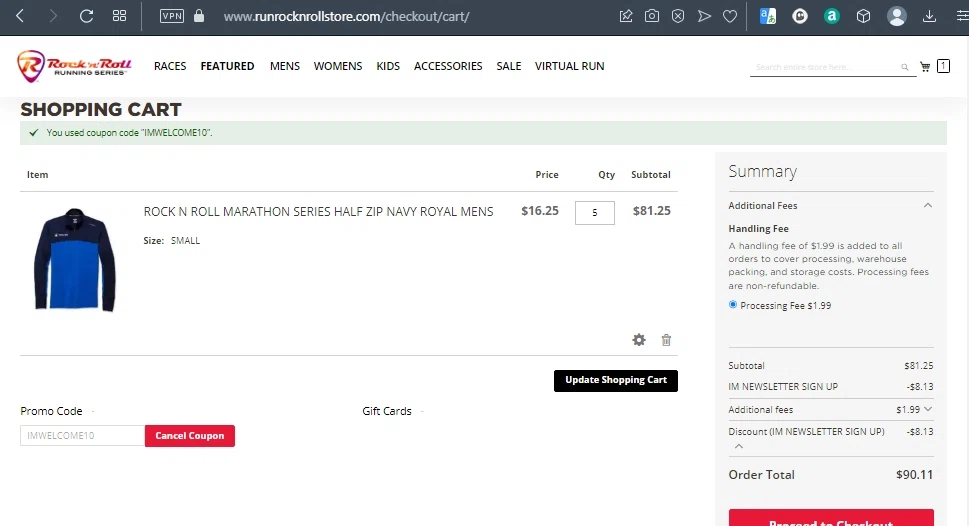The height and width of the screenshot is (526, 969).
Task: Click the Order Total $90.11 amount
Action: [915, 475]
